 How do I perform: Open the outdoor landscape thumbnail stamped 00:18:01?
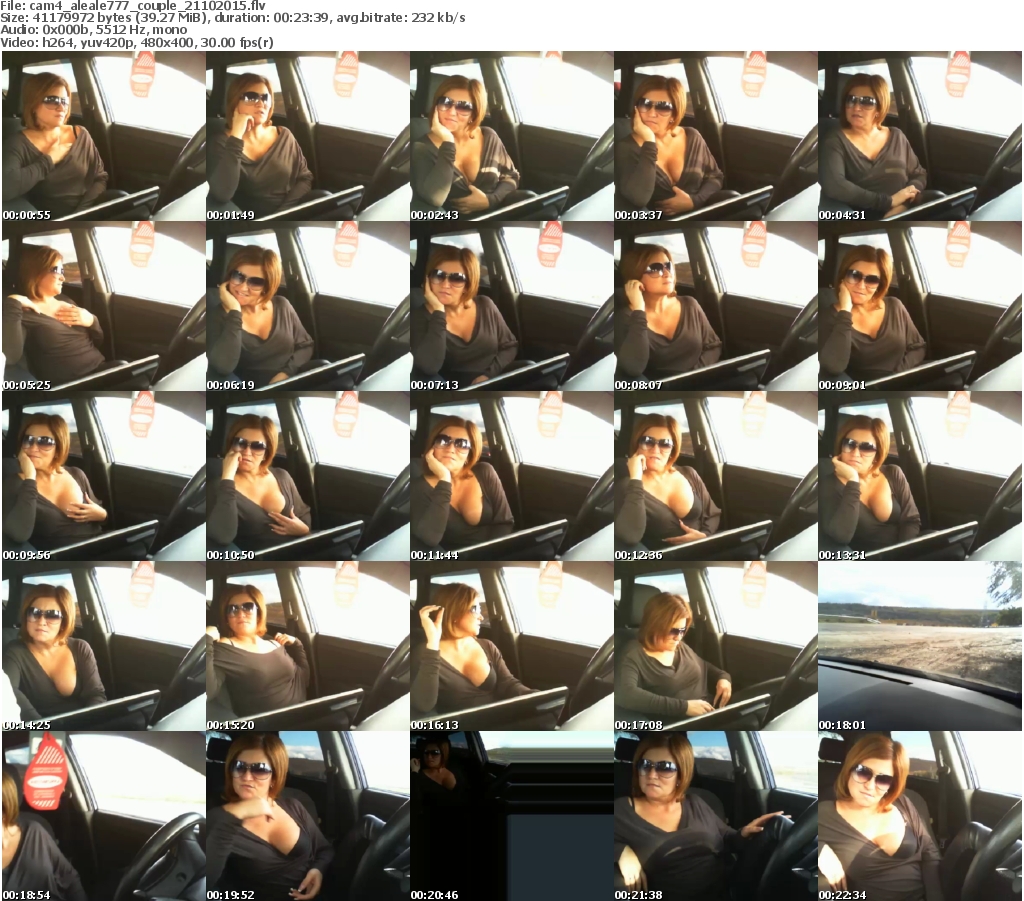tap(920, 646)
